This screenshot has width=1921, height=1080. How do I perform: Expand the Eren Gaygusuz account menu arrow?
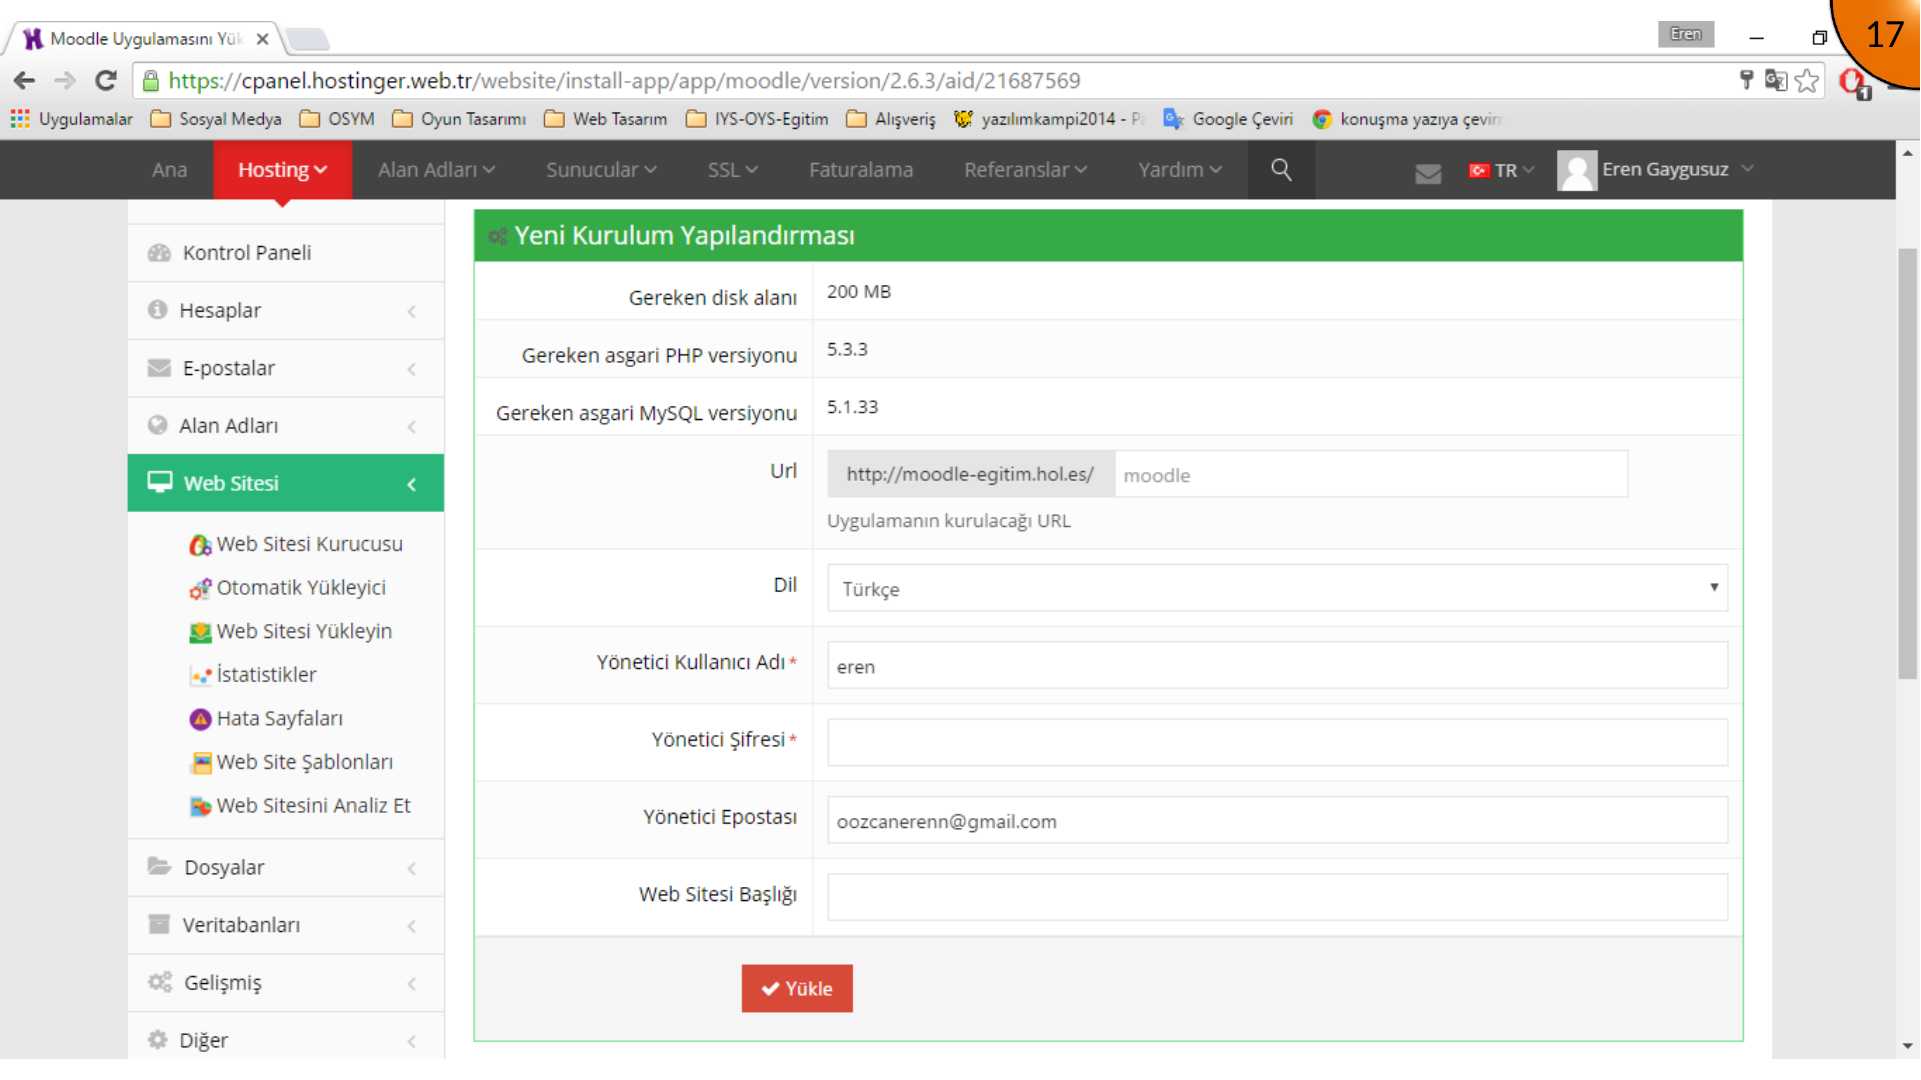click(x=1747, y=169)
